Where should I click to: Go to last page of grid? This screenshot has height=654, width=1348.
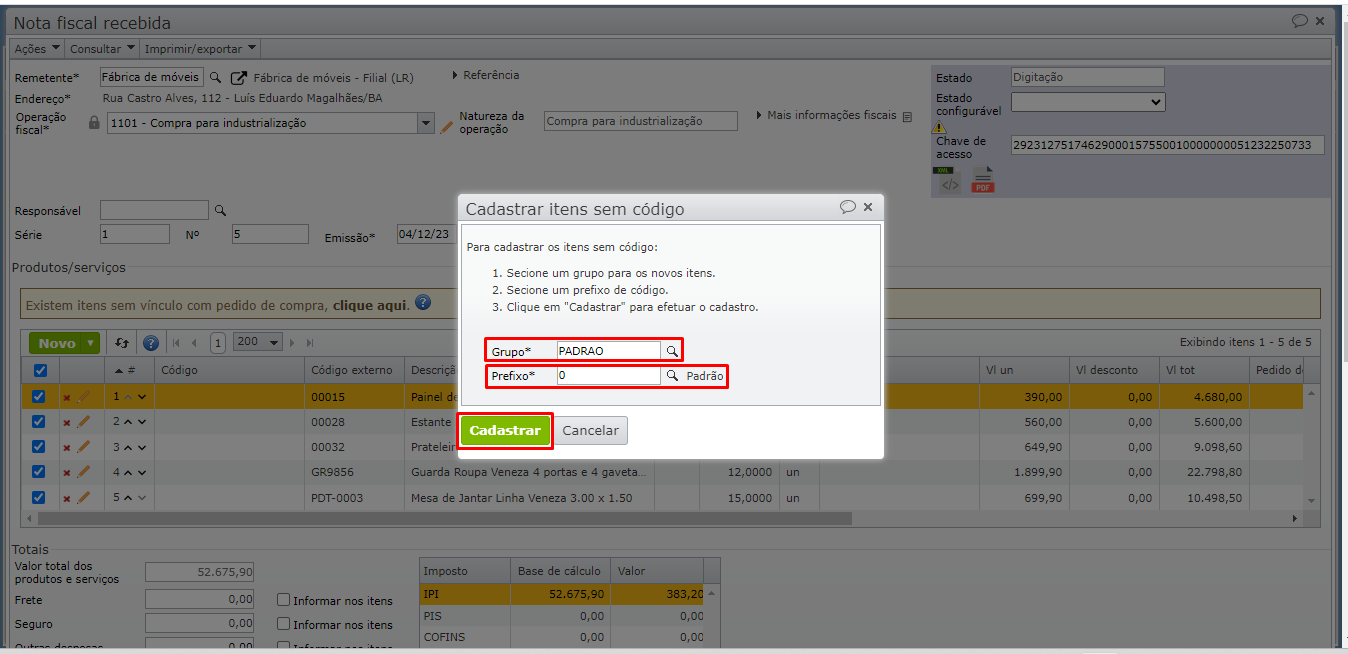click(x=310, y=343)
